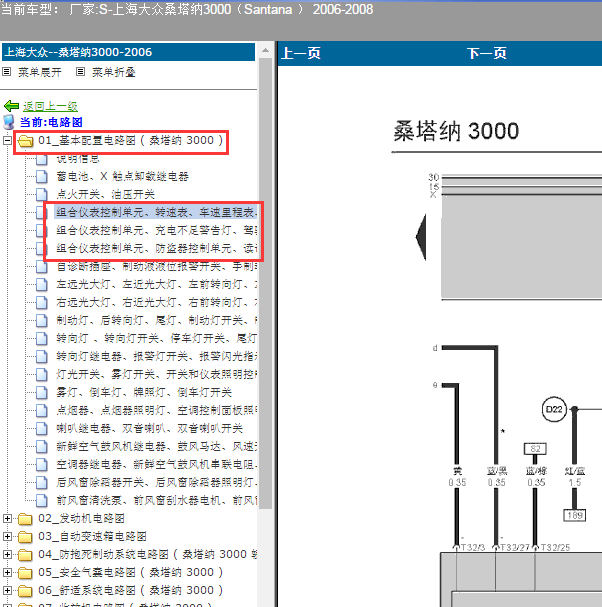
Task: Click page icon beside 空调器继电器 entry
Action: 42,465
